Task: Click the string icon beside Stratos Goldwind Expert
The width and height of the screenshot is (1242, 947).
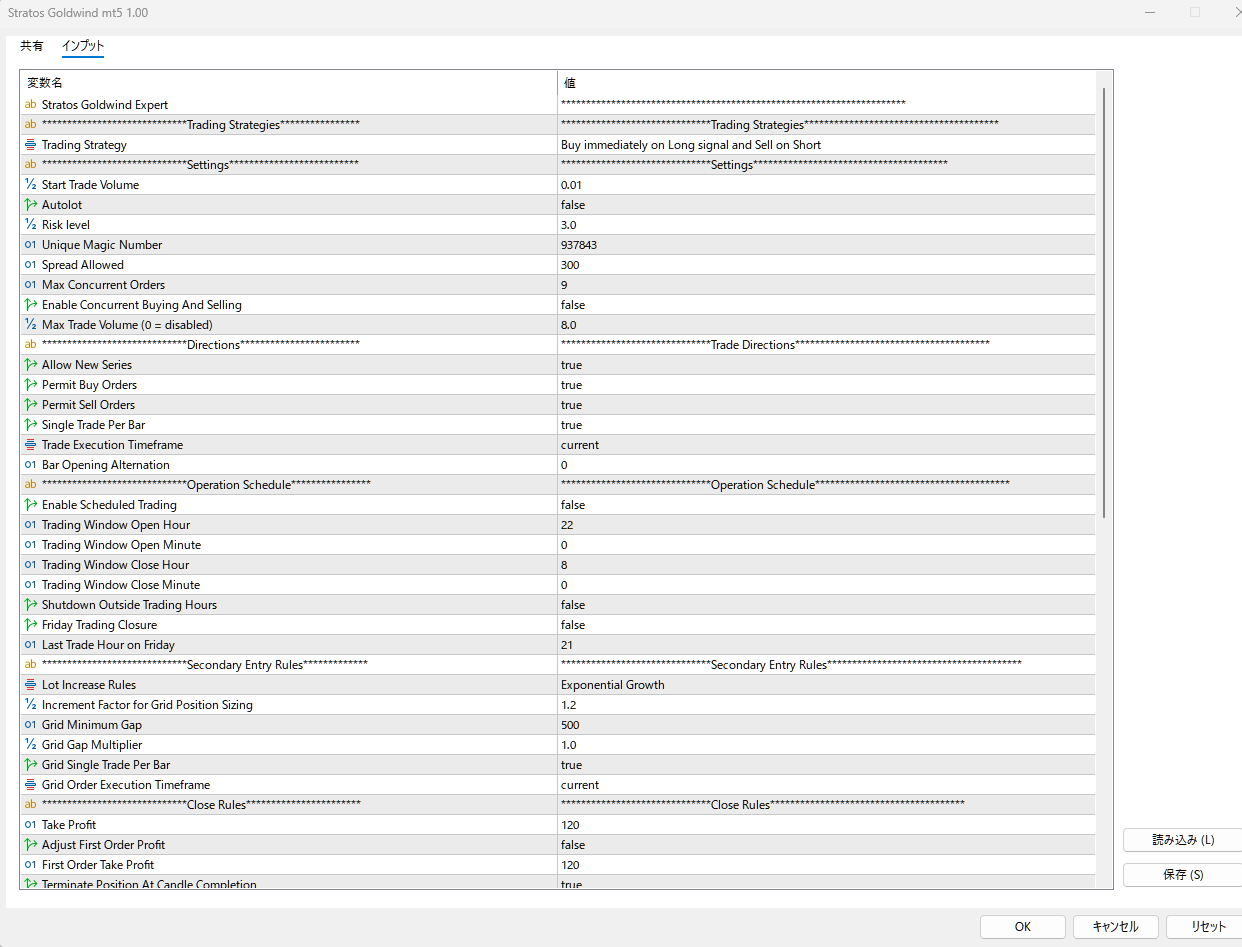Action: pos(30,105)
